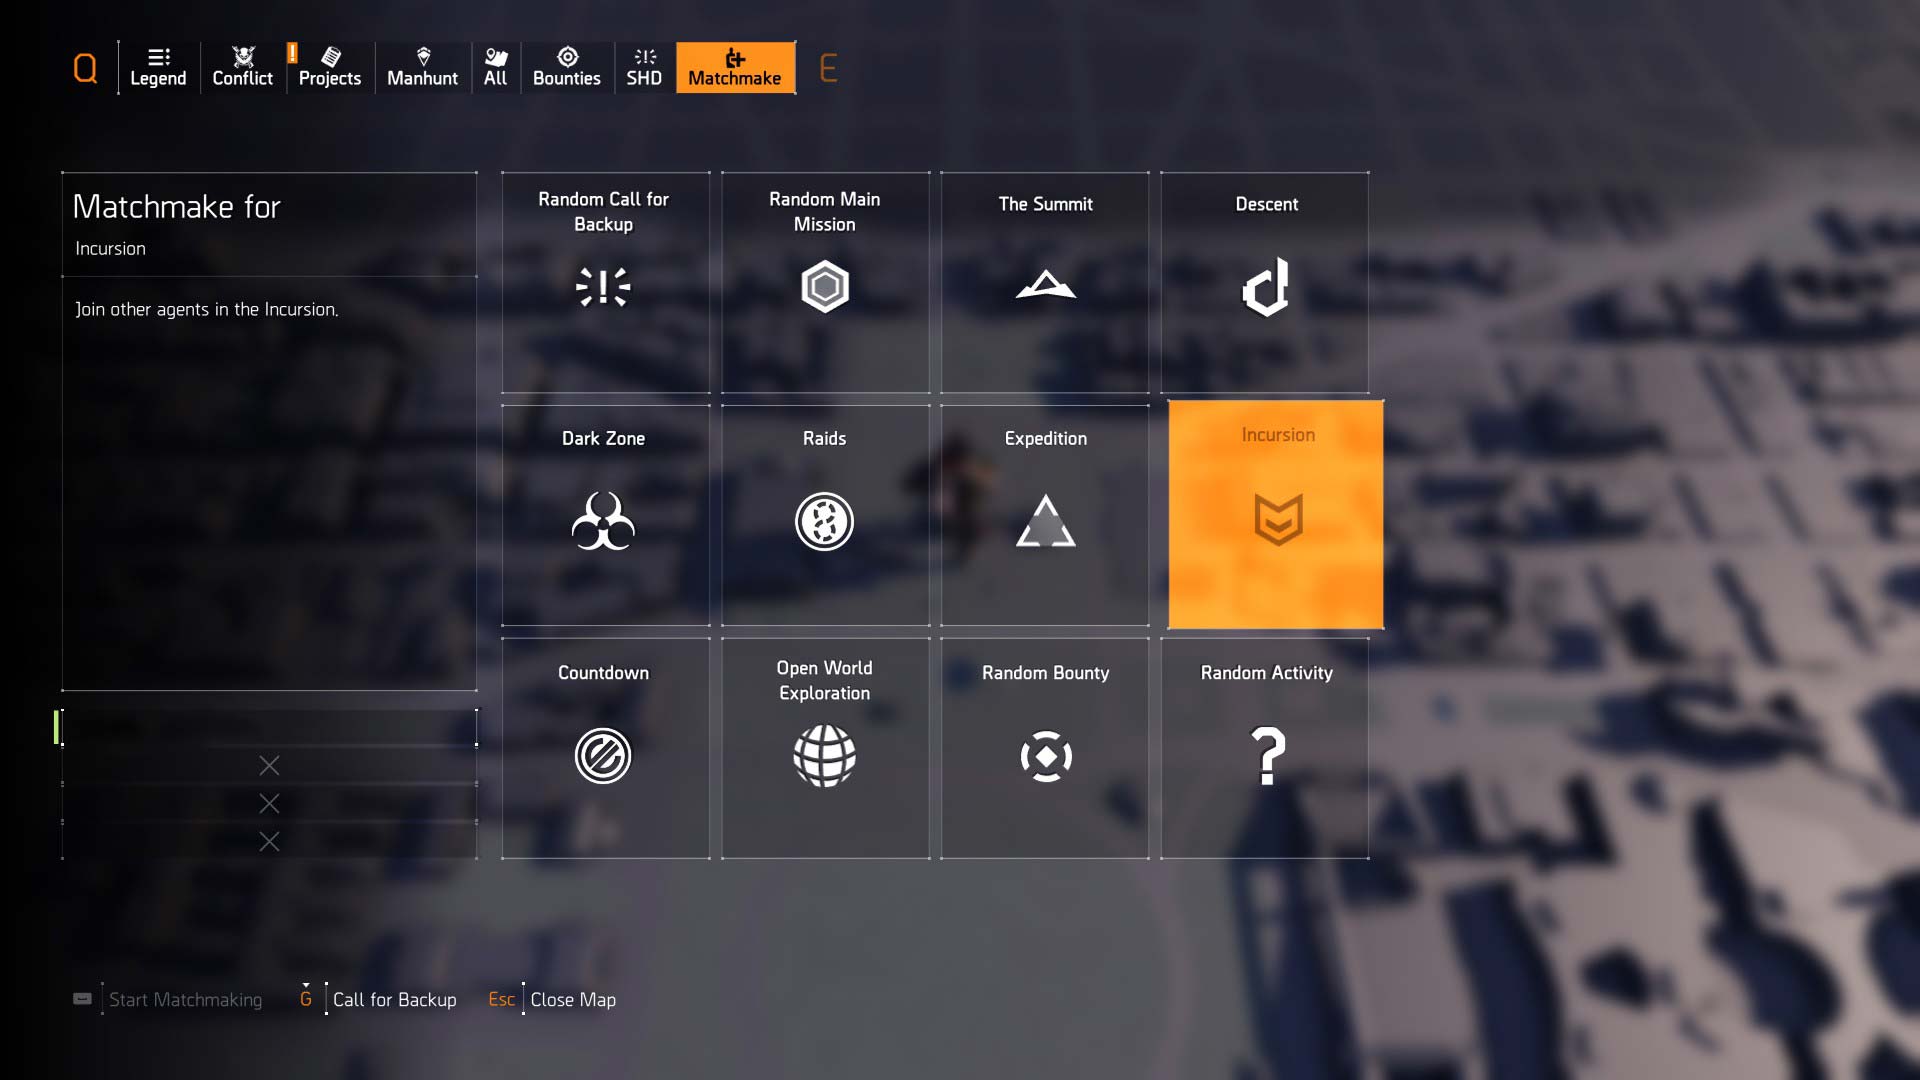Select the Open World Exploration globe icon

pyautogui.click(x=825, y=756)
